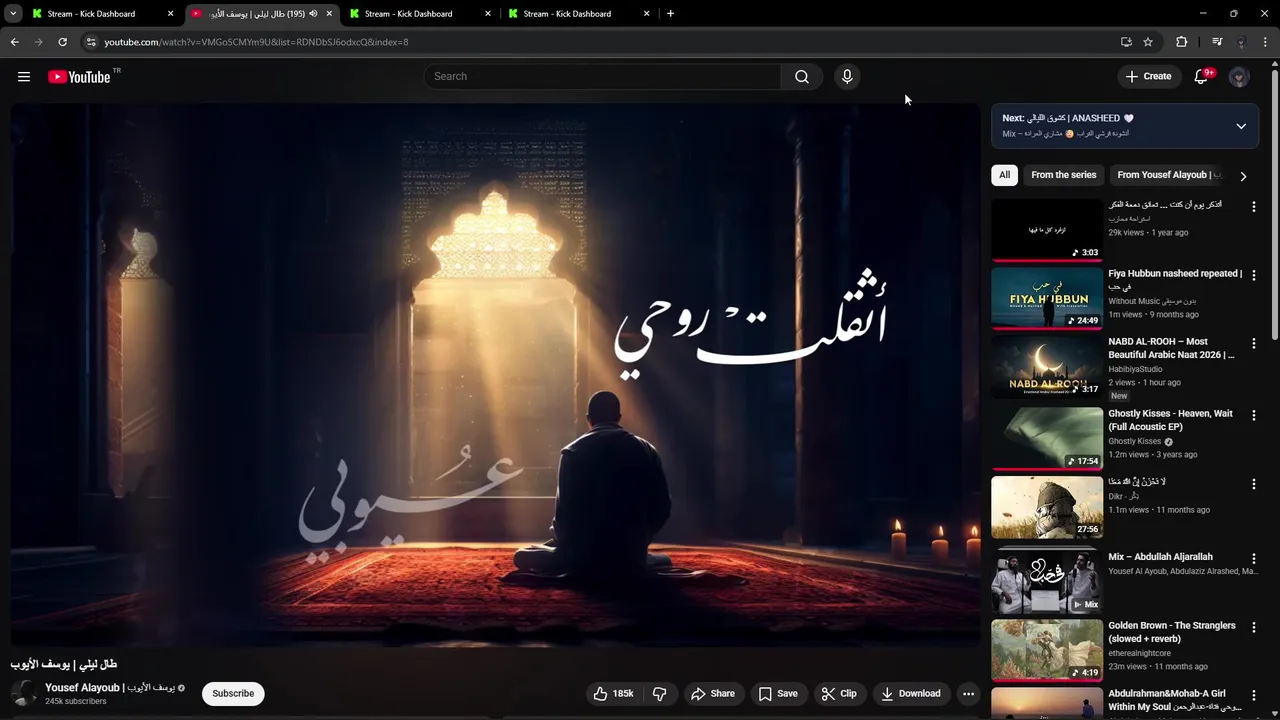Image resolution: width=1280 pixels, height=720 pixels.
Task: Select From Yousef Alayoub chip
Action: (x=1169, y=175)
